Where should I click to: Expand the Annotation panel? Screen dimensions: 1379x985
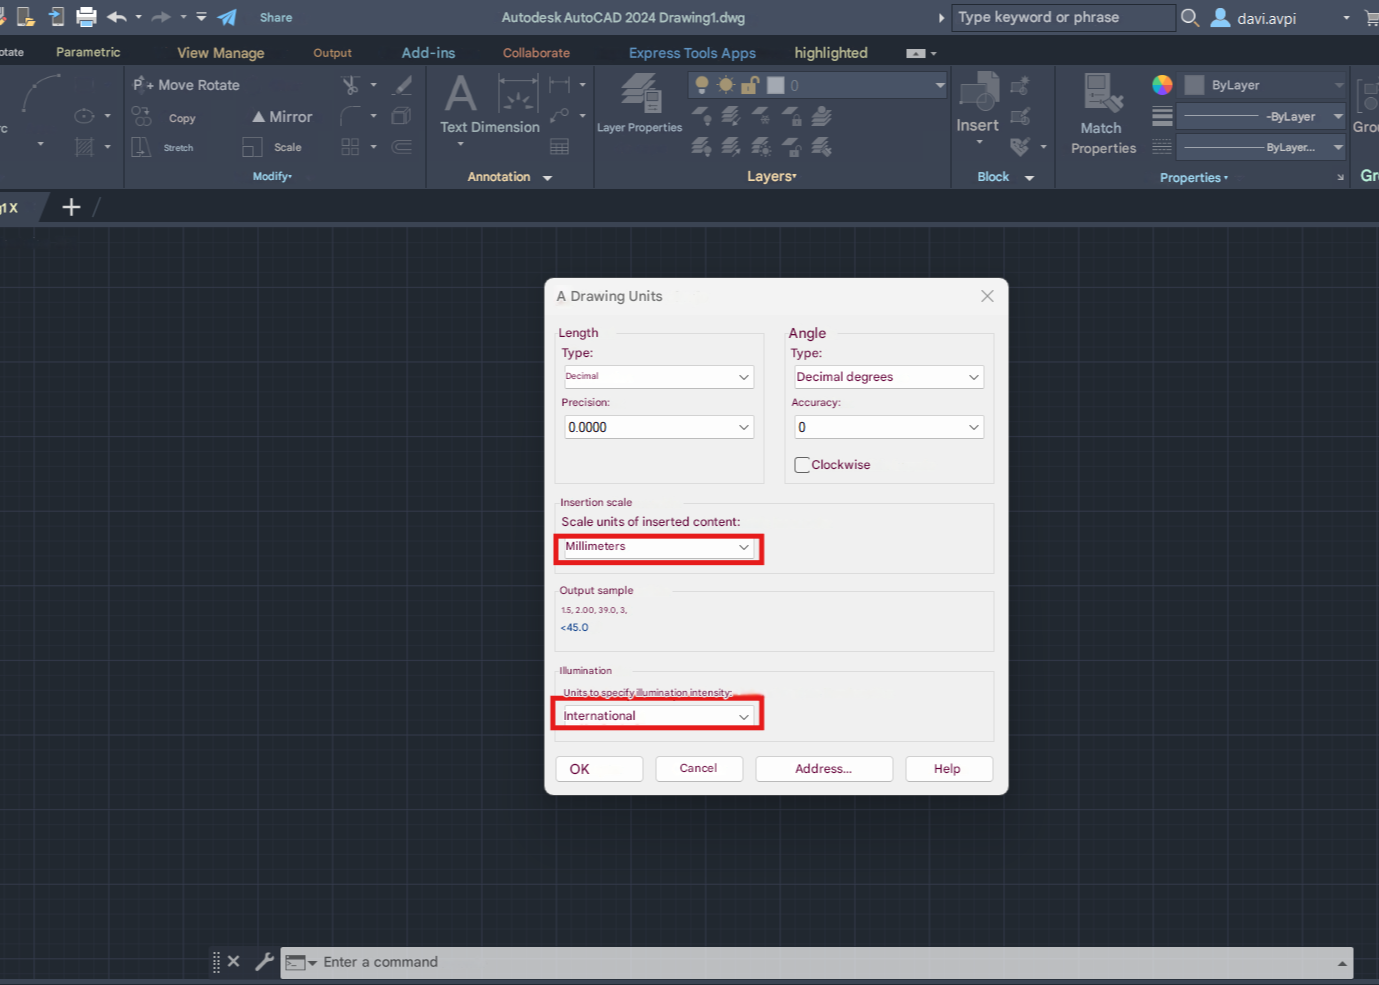click(509, 177)
